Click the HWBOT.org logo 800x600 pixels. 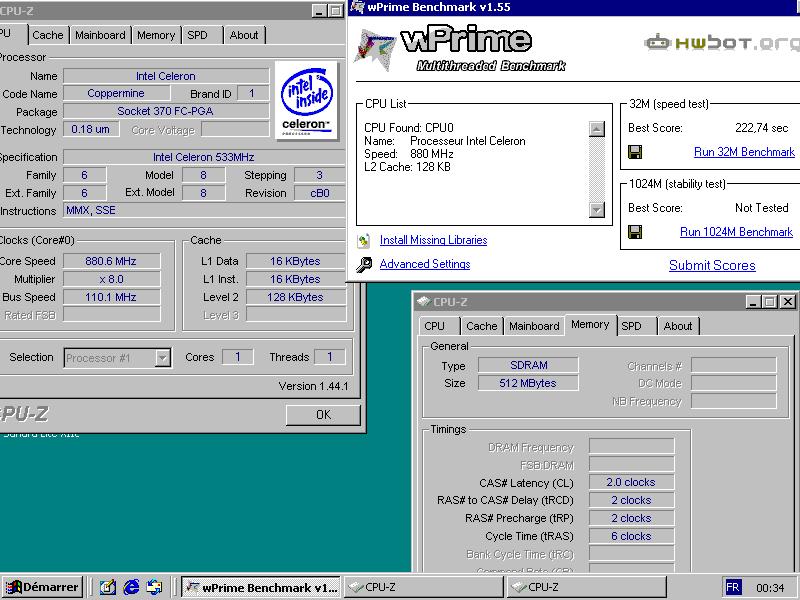tap(722, 42)
